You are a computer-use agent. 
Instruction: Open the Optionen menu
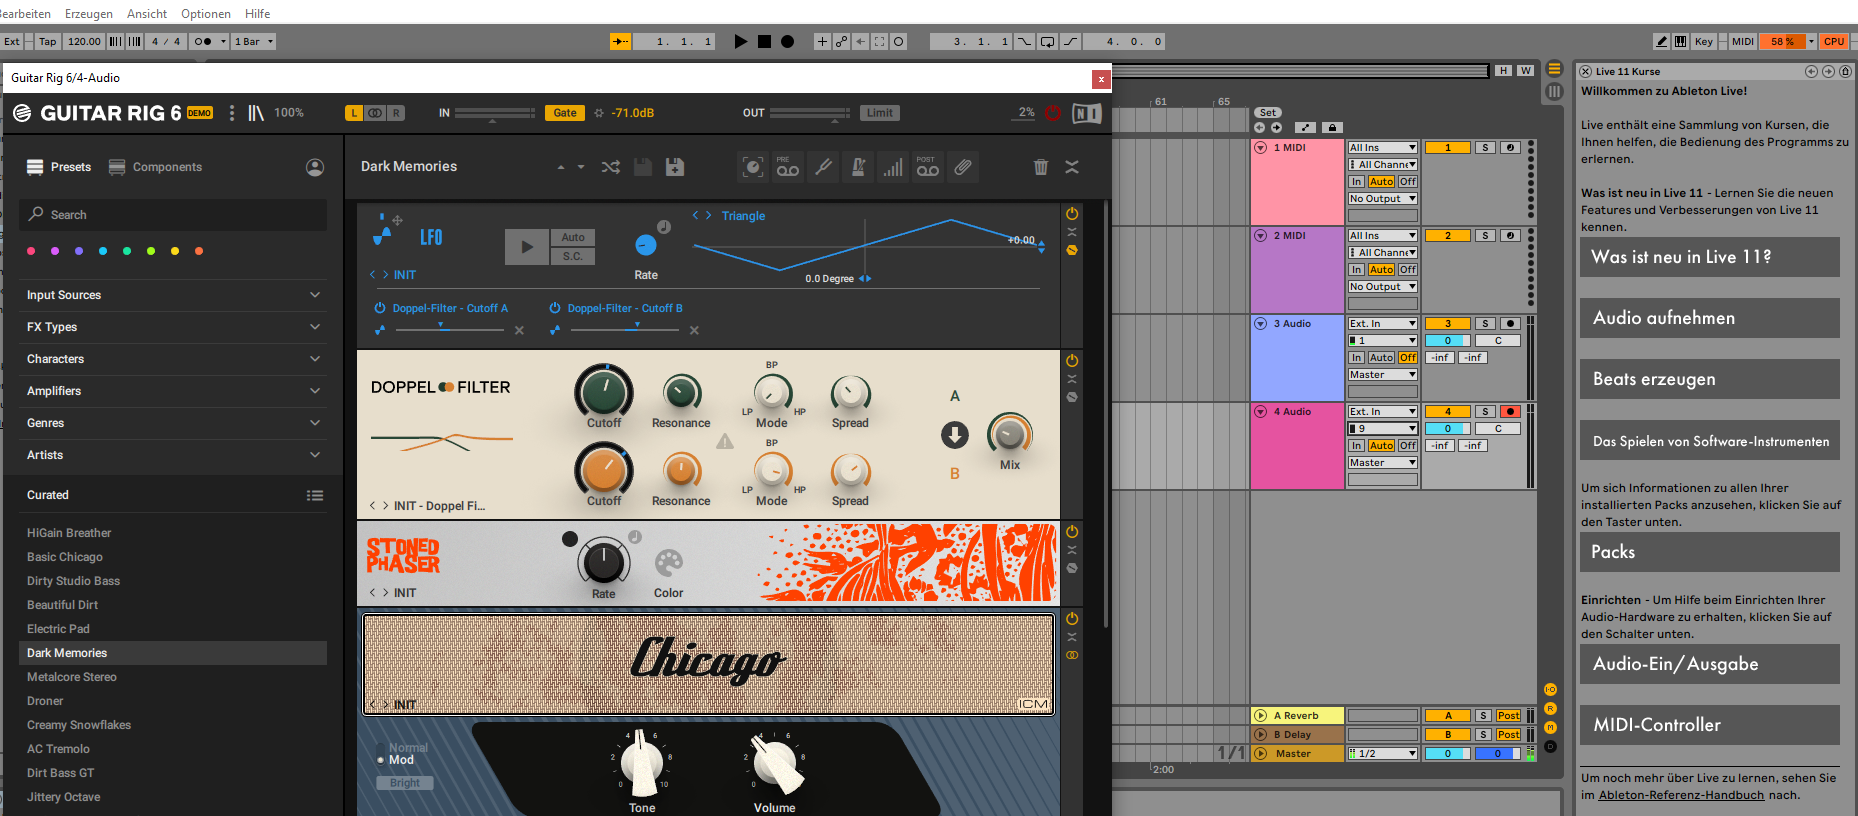206,14
